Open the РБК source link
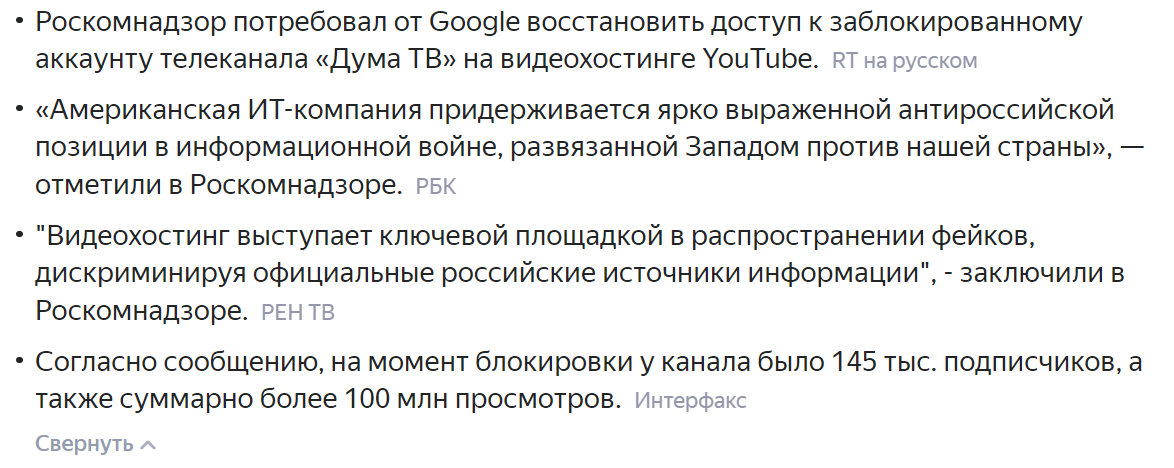 click(x=436, y=186)
